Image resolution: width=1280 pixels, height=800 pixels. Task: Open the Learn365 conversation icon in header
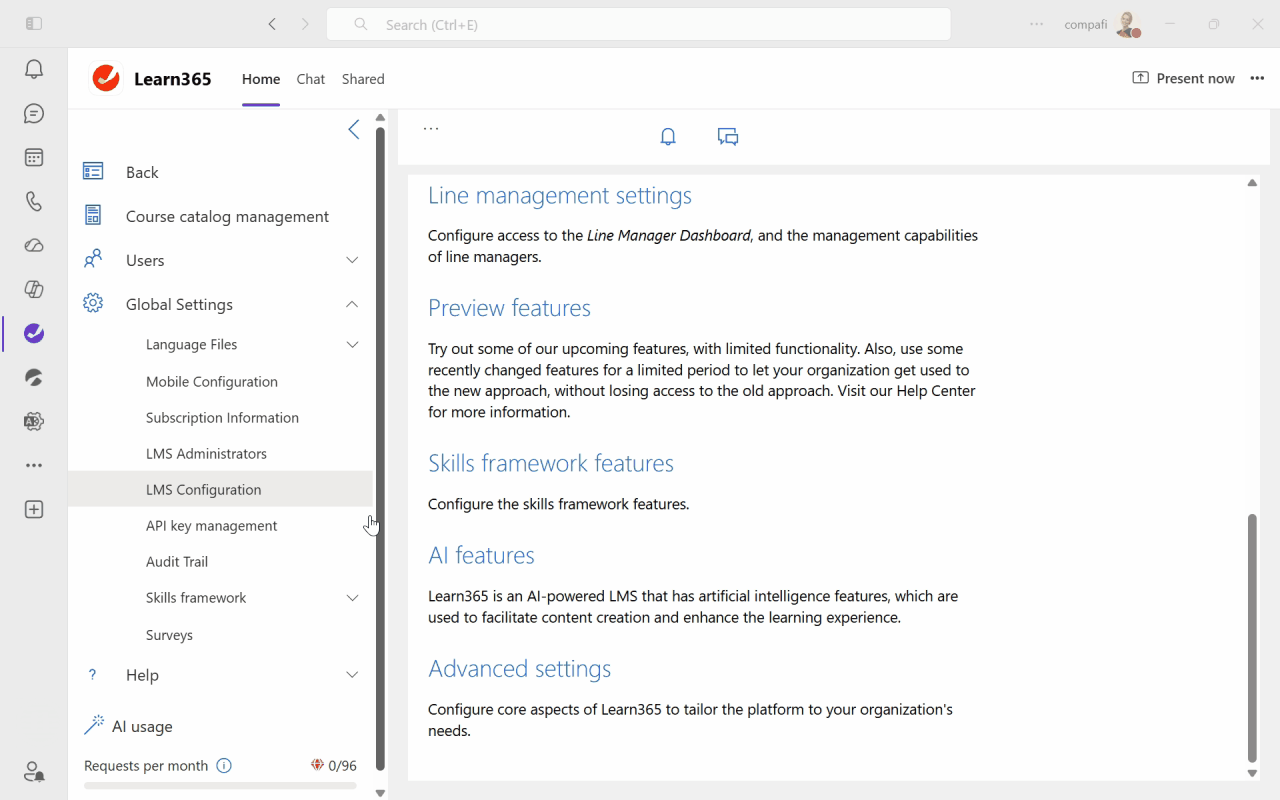728,137
